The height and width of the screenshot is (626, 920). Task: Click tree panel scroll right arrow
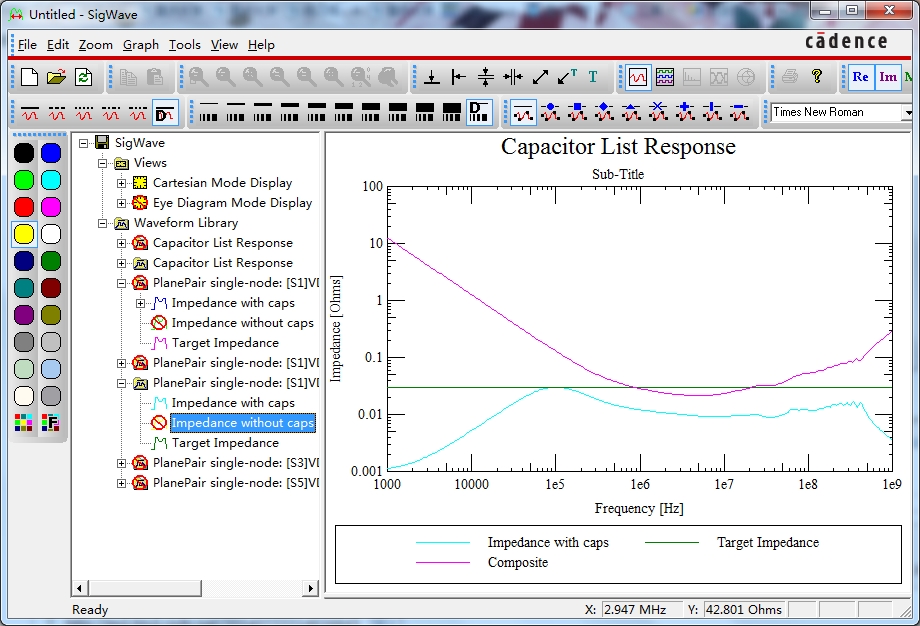pos(310,588)
